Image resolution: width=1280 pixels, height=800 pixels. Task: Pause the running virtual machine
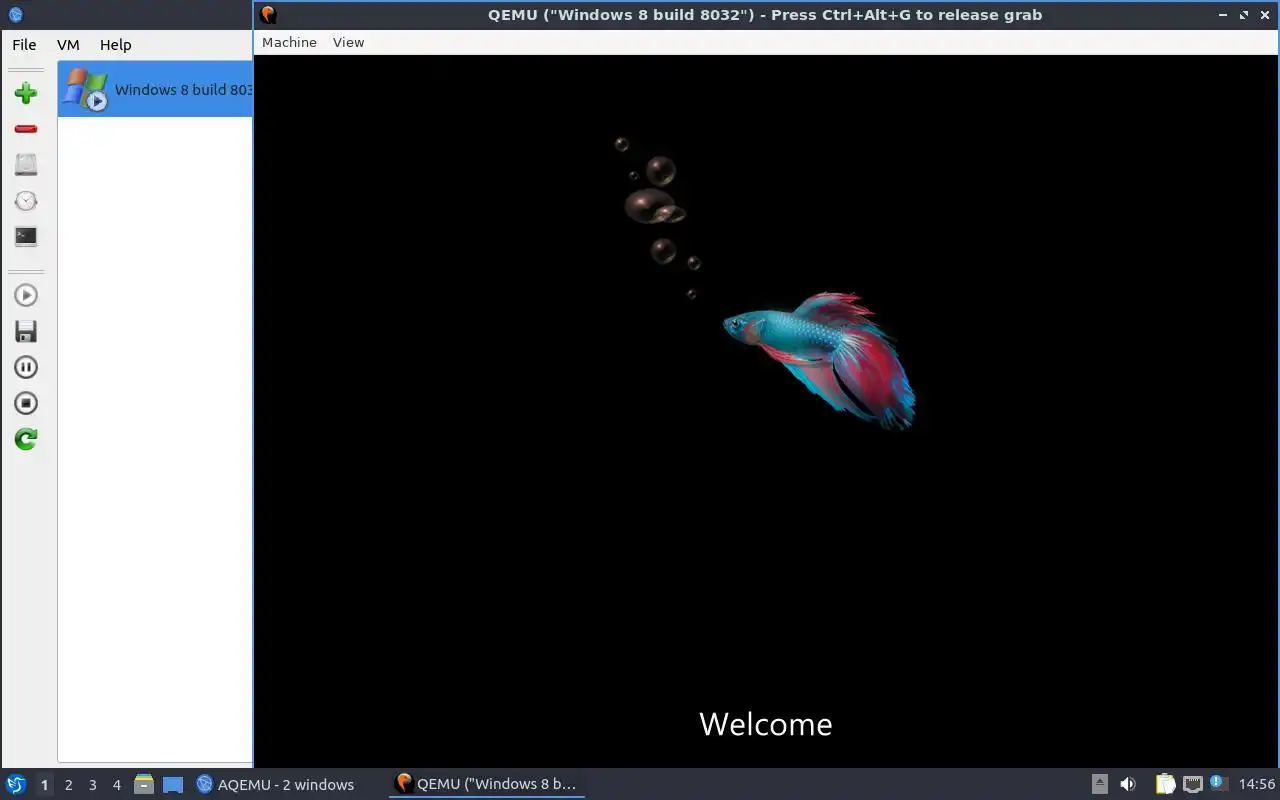coord(26,367)
